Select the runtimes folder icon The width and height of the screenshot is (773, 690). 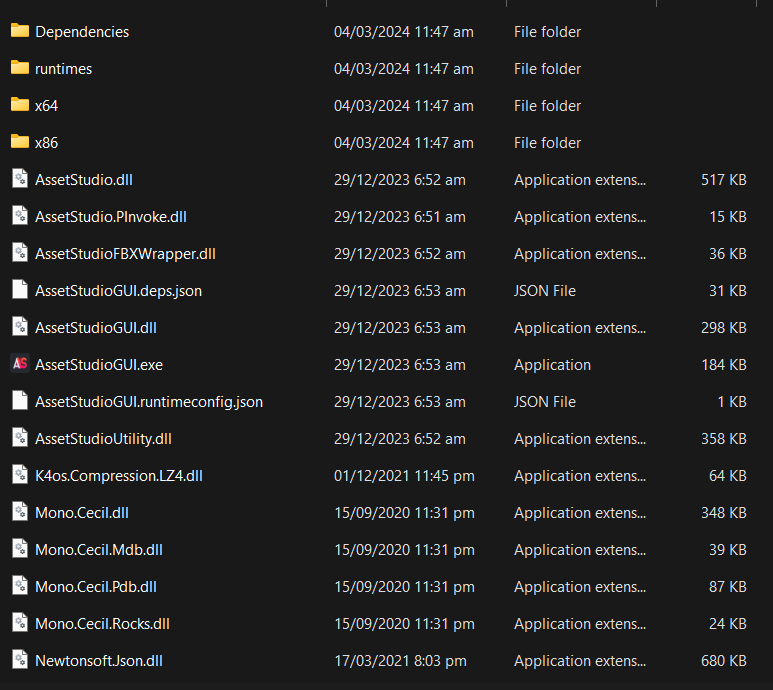(20, 68)
